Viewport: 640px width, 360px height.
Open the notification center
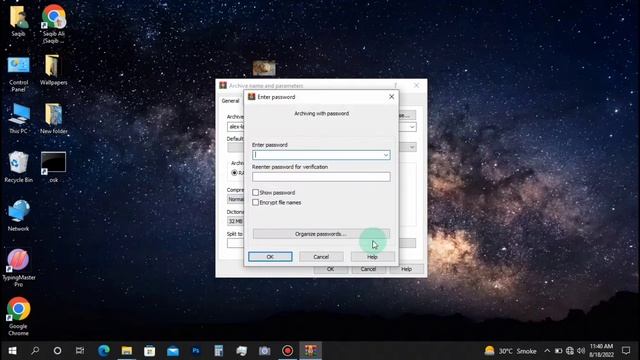tap(626, 351)
